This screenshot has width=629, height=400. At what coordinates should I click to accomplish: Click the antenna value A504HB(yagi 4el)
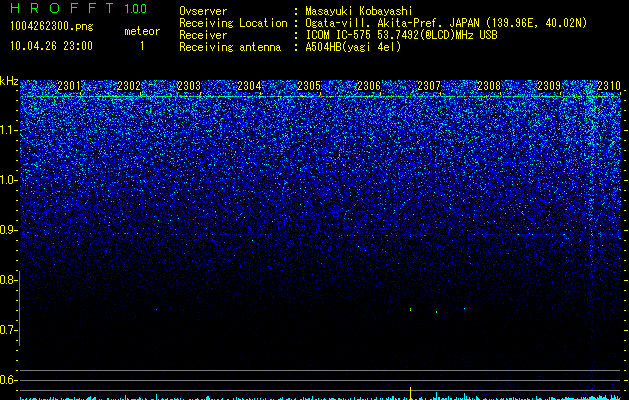coord(353,47)
